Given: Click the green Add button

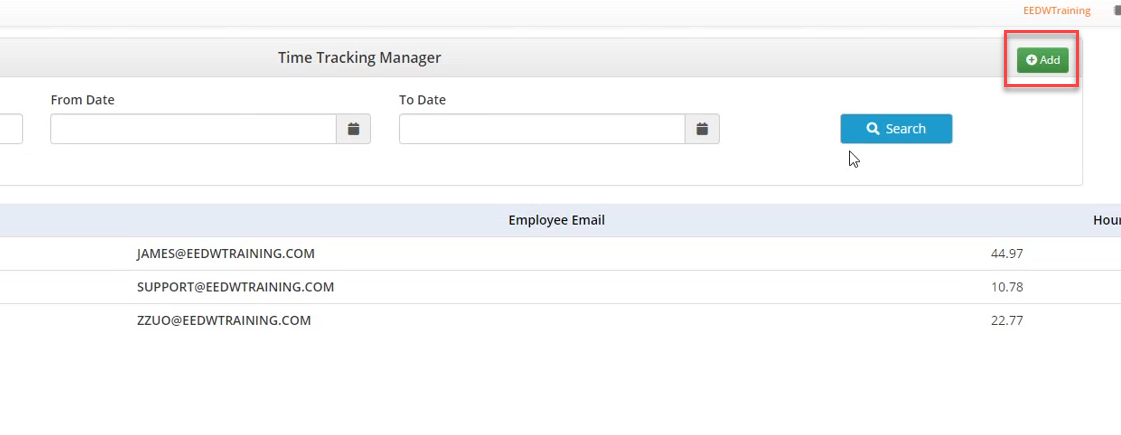Looking at the screenshot, I should 1043,60.
